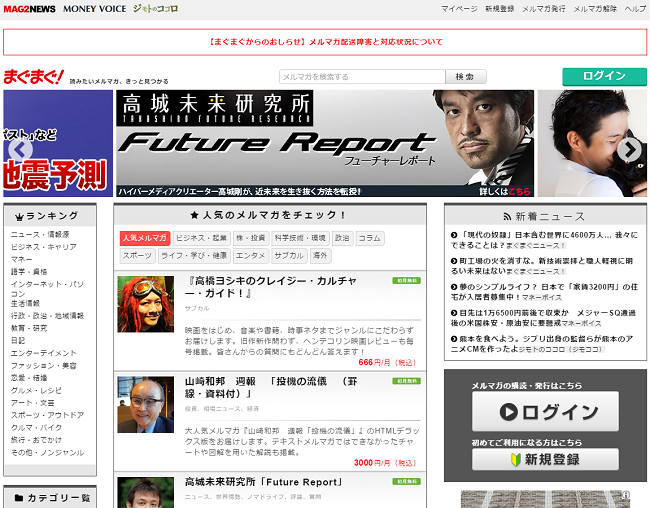Viewport: 650px width, 508px height.
Task: Select the サブカル tab
Action: (289, 256)
